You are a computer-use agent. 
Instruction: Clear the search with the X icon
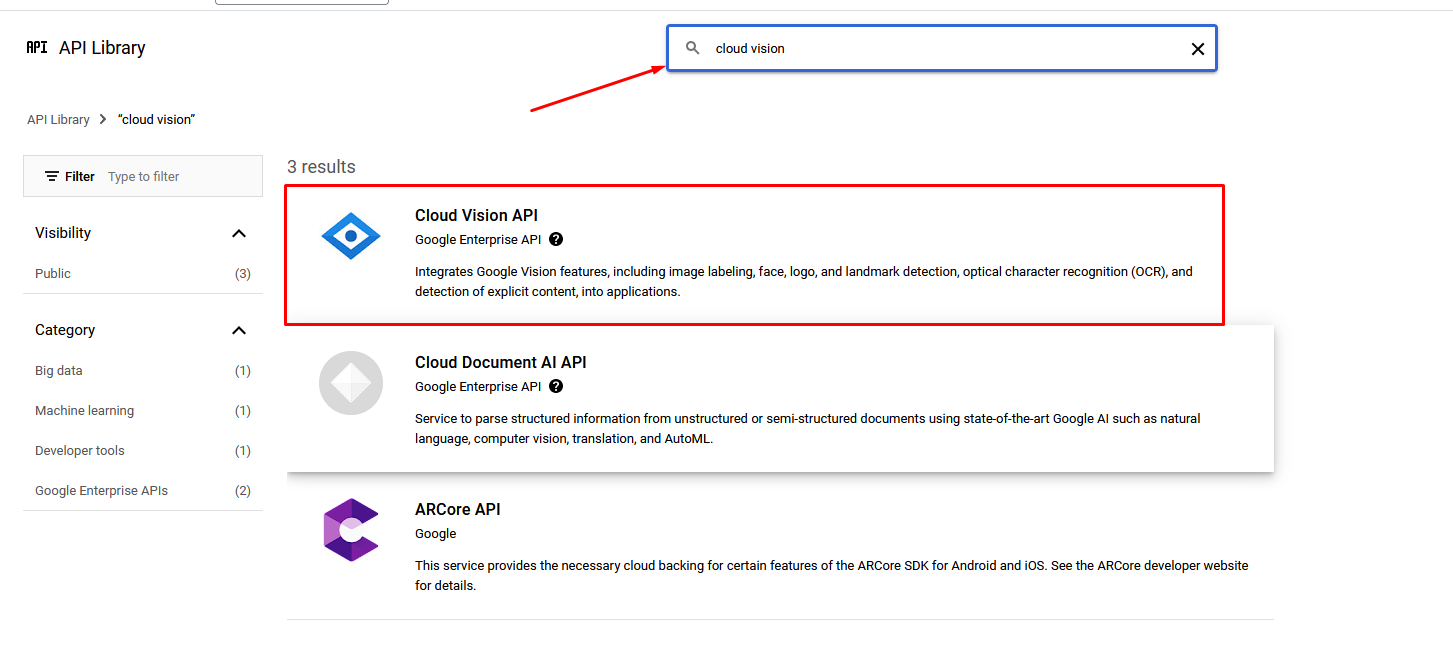(1197, 49)
